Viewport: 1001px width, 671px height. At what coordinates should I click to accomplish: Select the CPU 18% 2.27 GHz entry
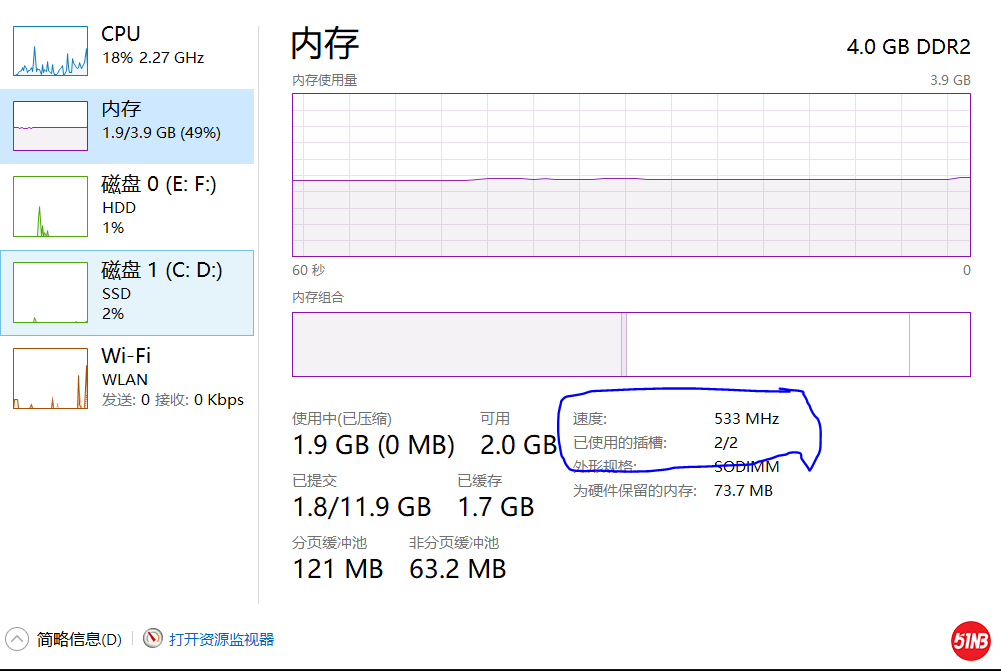[x=152, y=46]
